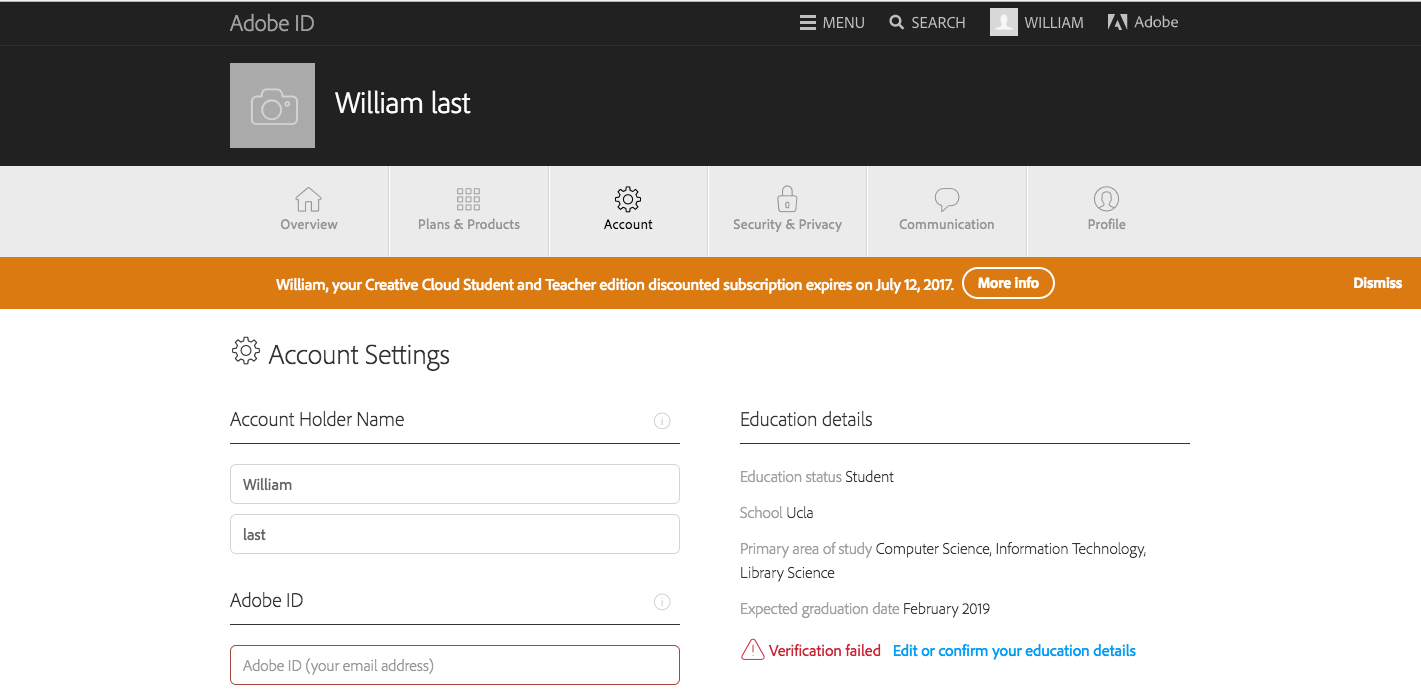Click the William user avatar icon
This screenshot has height=690, width=1421.
pos(1004,23)
